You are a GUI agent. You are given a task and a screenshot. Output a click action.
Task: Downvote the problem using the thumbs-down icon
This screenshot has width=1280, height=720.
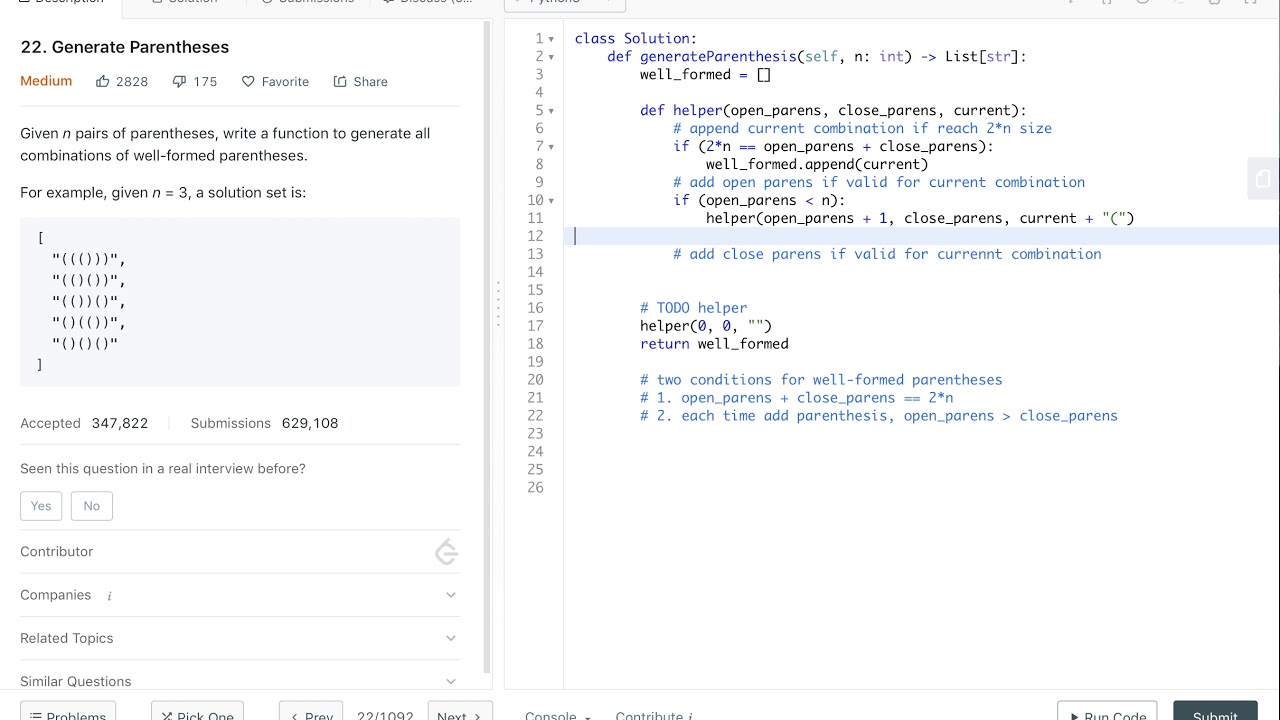pyautogui.click(x=179, y=82)
